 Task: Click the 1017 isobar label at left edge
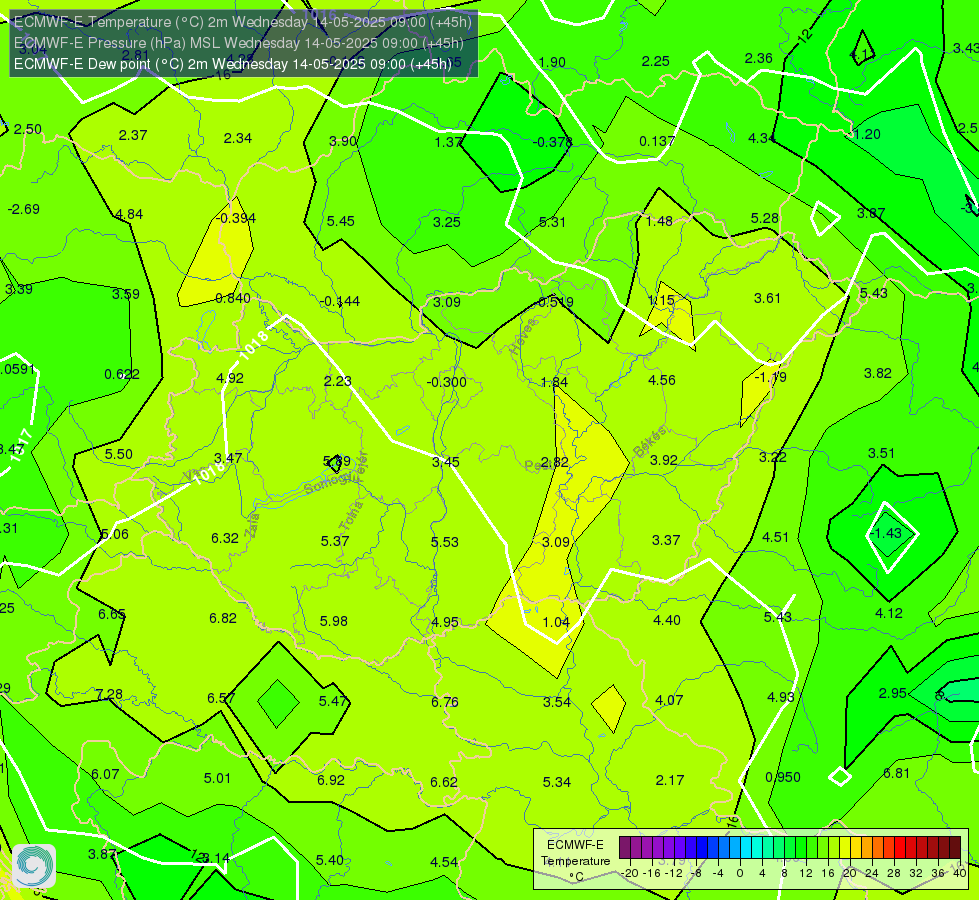pyautogui.click(x=19, y=445)
